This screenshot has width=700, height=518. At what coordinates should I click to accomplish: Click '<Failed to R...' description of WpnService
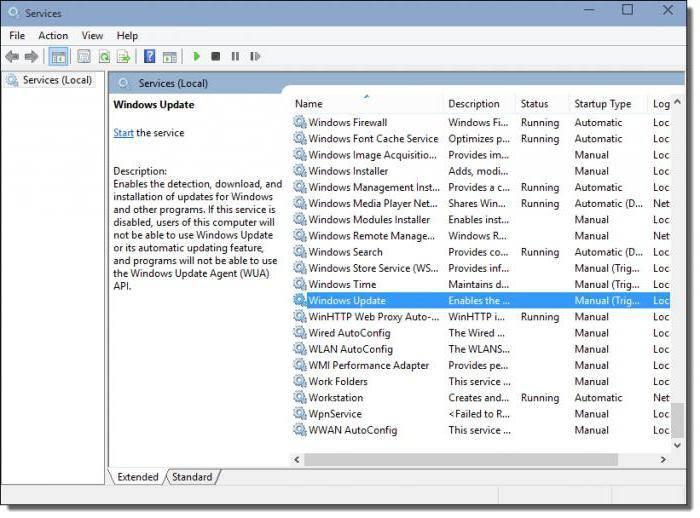click(x=479, y=414)
